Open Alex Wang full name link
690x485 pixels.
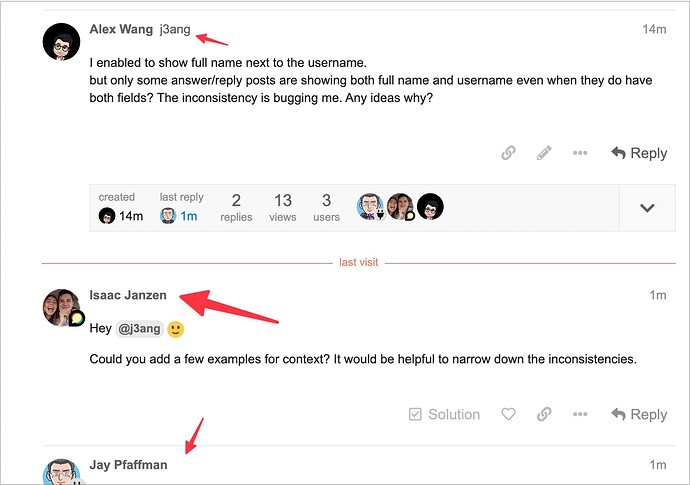121,29
